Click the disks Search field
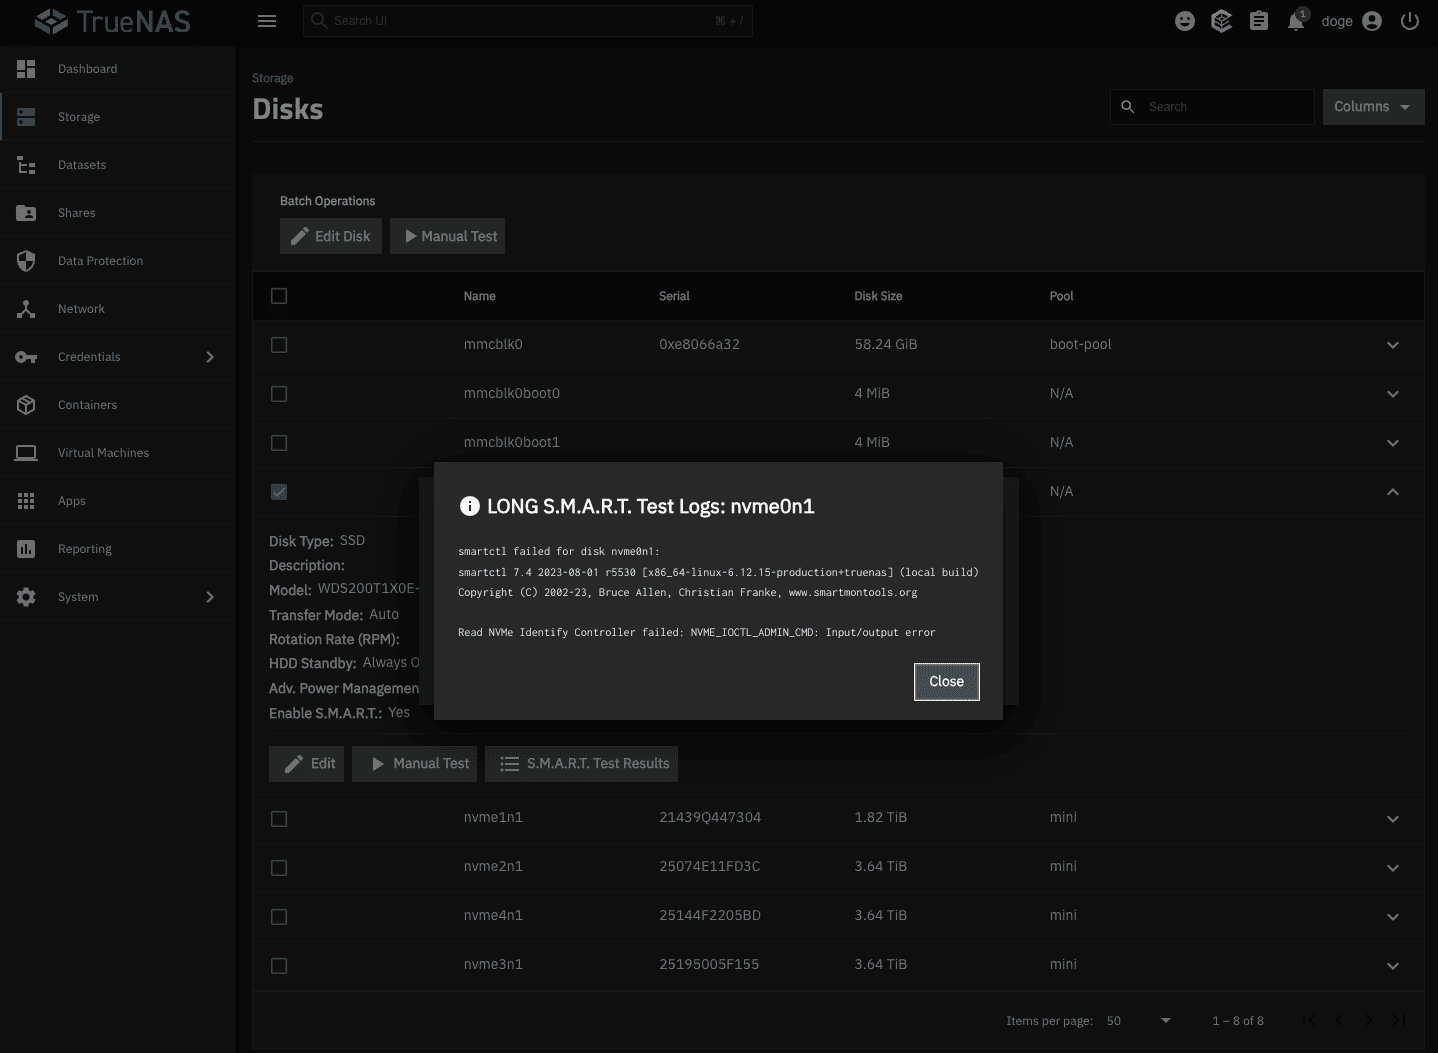The height and width of the screenshot is (1053, 1438). tap(1212, 107)
